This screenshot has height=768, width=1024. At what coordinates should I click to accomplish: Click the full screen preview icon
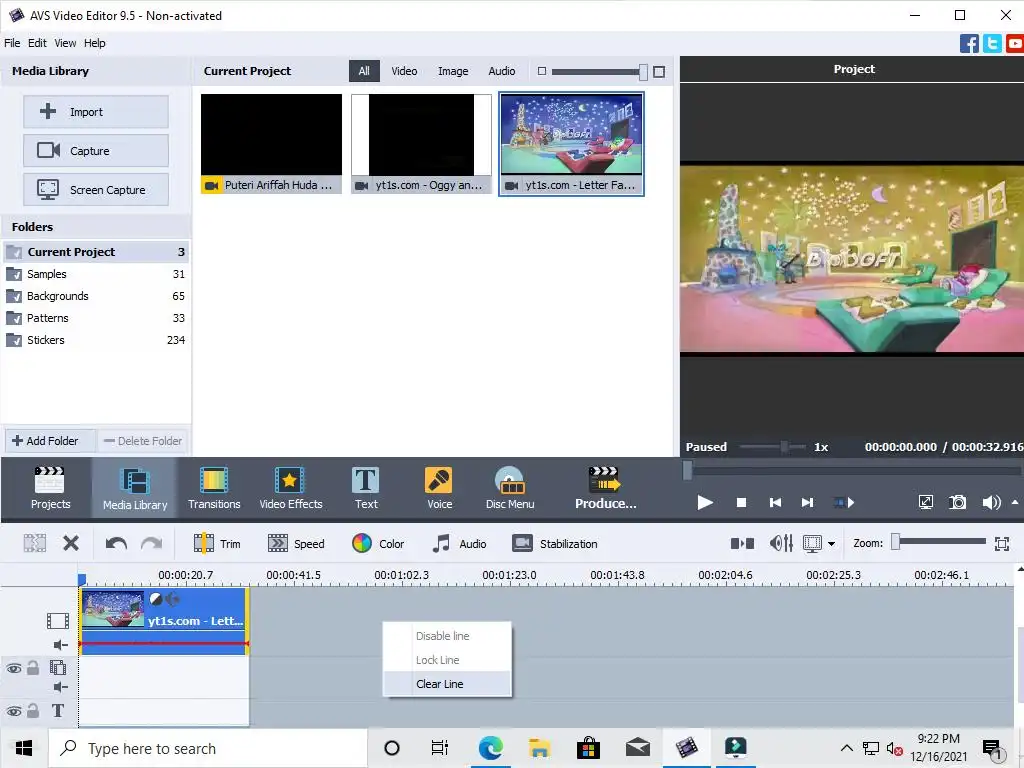tap(925, 502)
